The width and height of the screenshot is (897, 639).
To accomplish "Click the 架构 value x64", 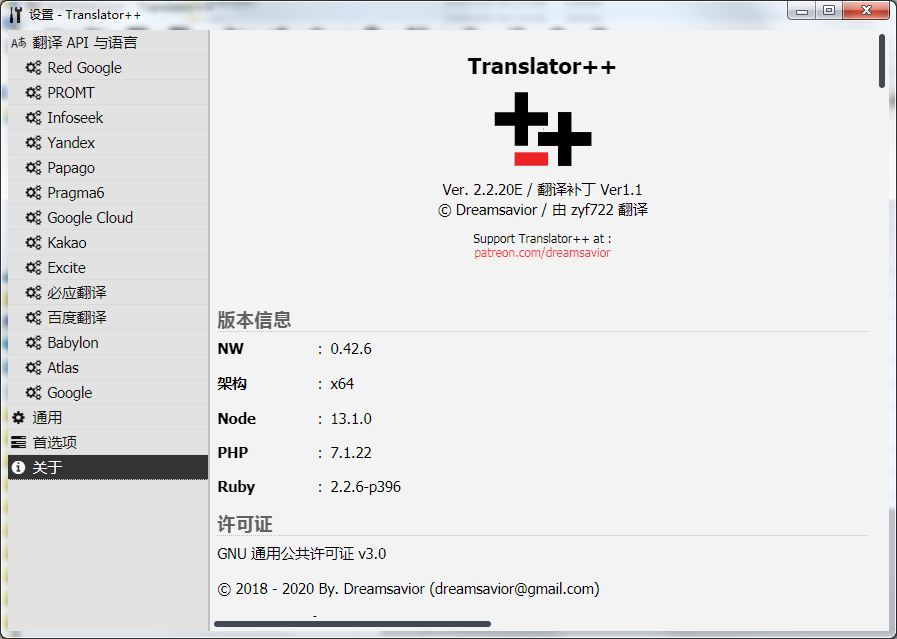I will (342, 384).
